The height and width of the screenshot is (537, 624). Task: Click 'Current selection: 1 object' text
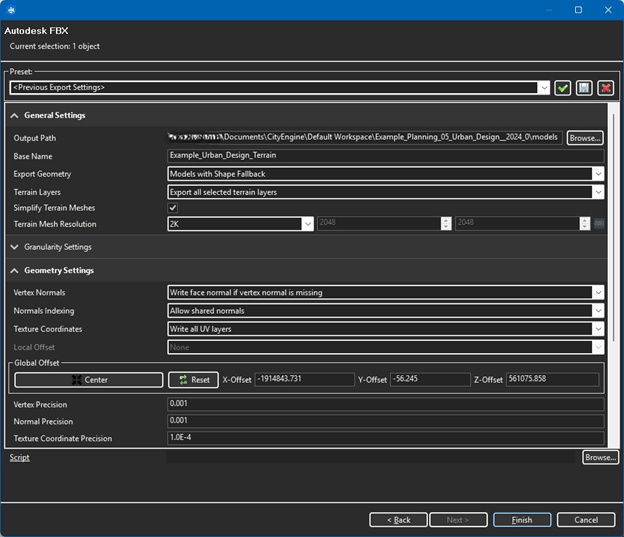pos(55,46)
